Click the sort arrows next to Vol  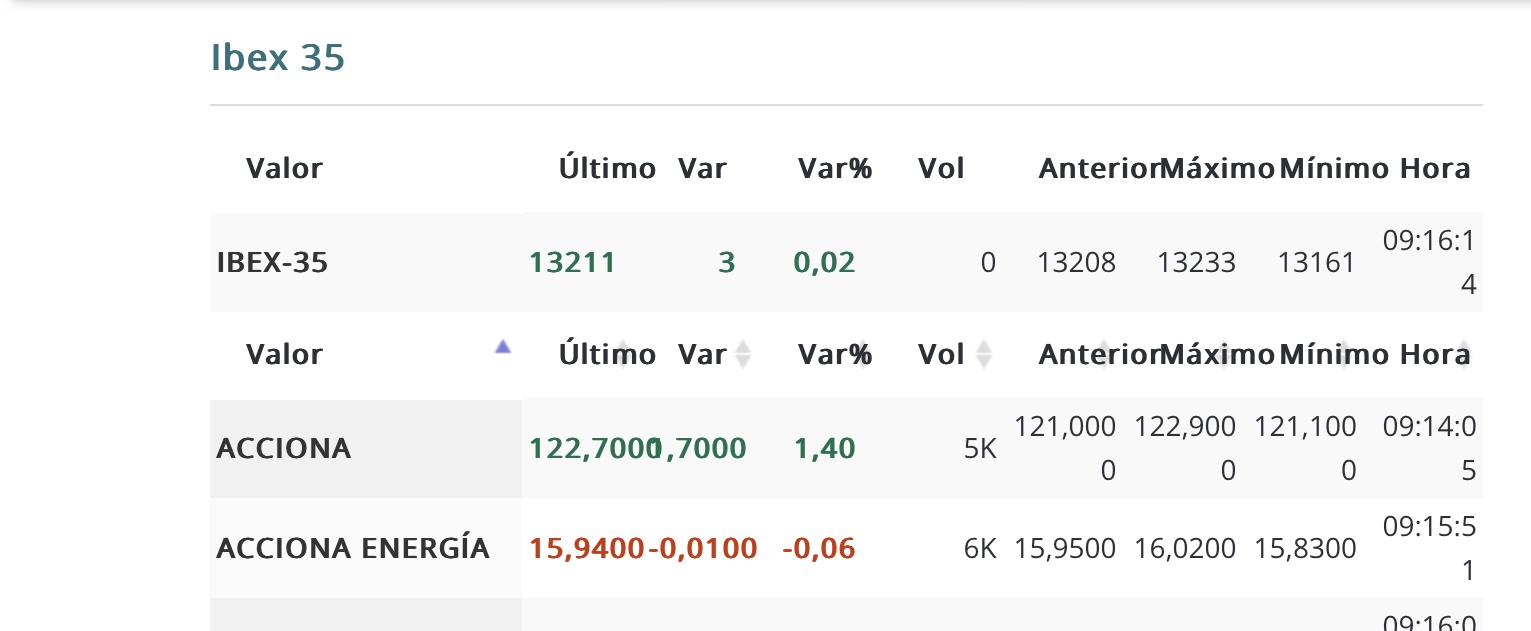click(983, 354)
